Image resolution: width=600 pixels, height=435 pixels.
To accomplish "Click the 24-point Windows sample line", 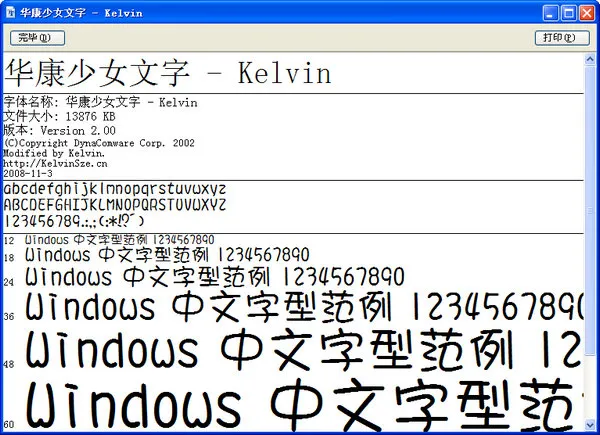I will 215,278.
